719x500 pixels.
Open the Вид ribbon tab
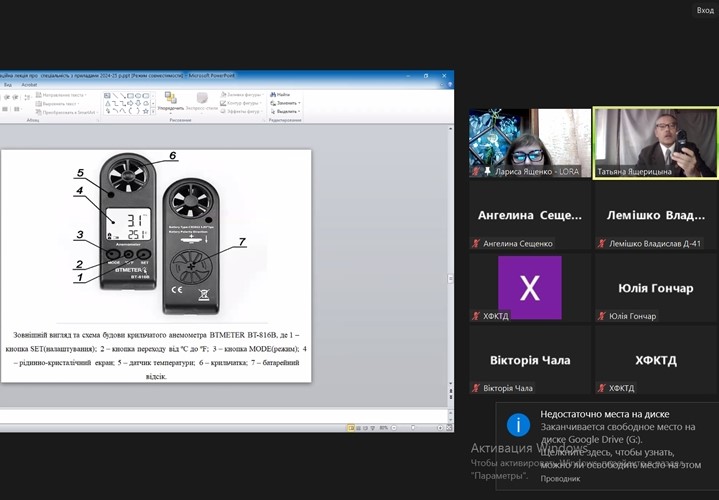(x=8, y=85)
